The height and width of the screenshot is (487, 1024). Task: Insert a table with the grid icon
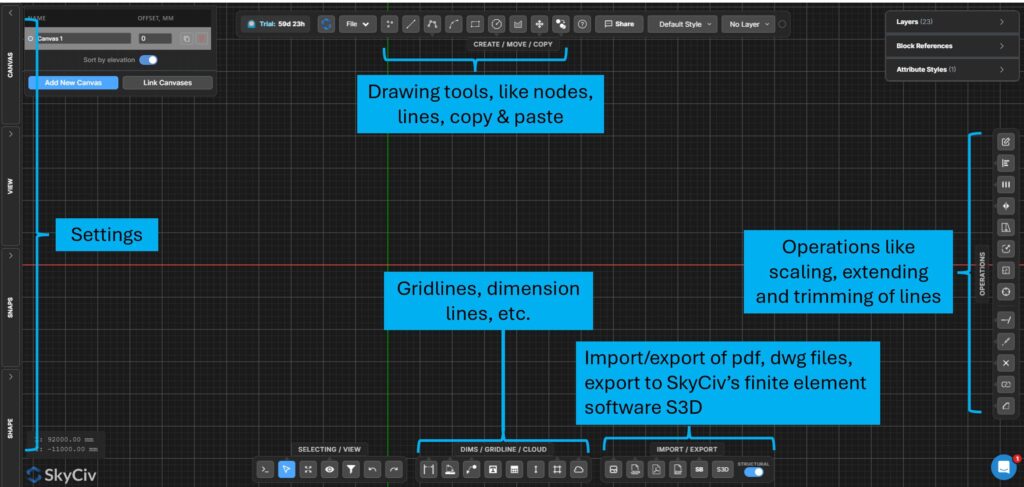coord(515,469)
